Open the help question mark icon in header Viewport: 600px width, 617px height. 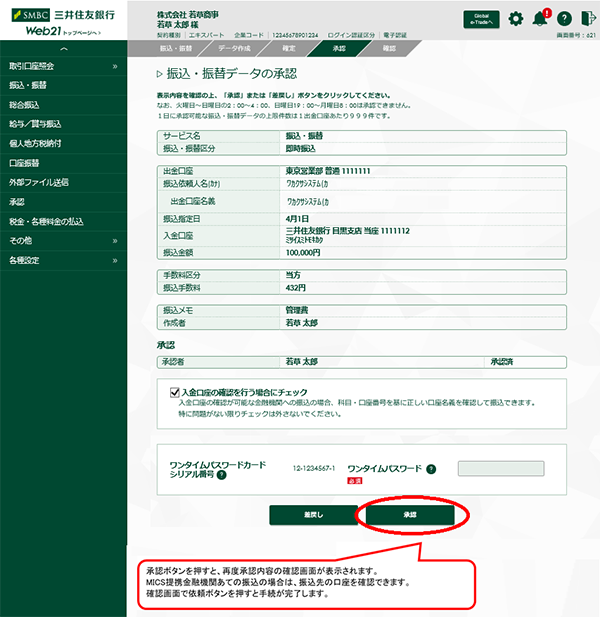tap(565, 19)
